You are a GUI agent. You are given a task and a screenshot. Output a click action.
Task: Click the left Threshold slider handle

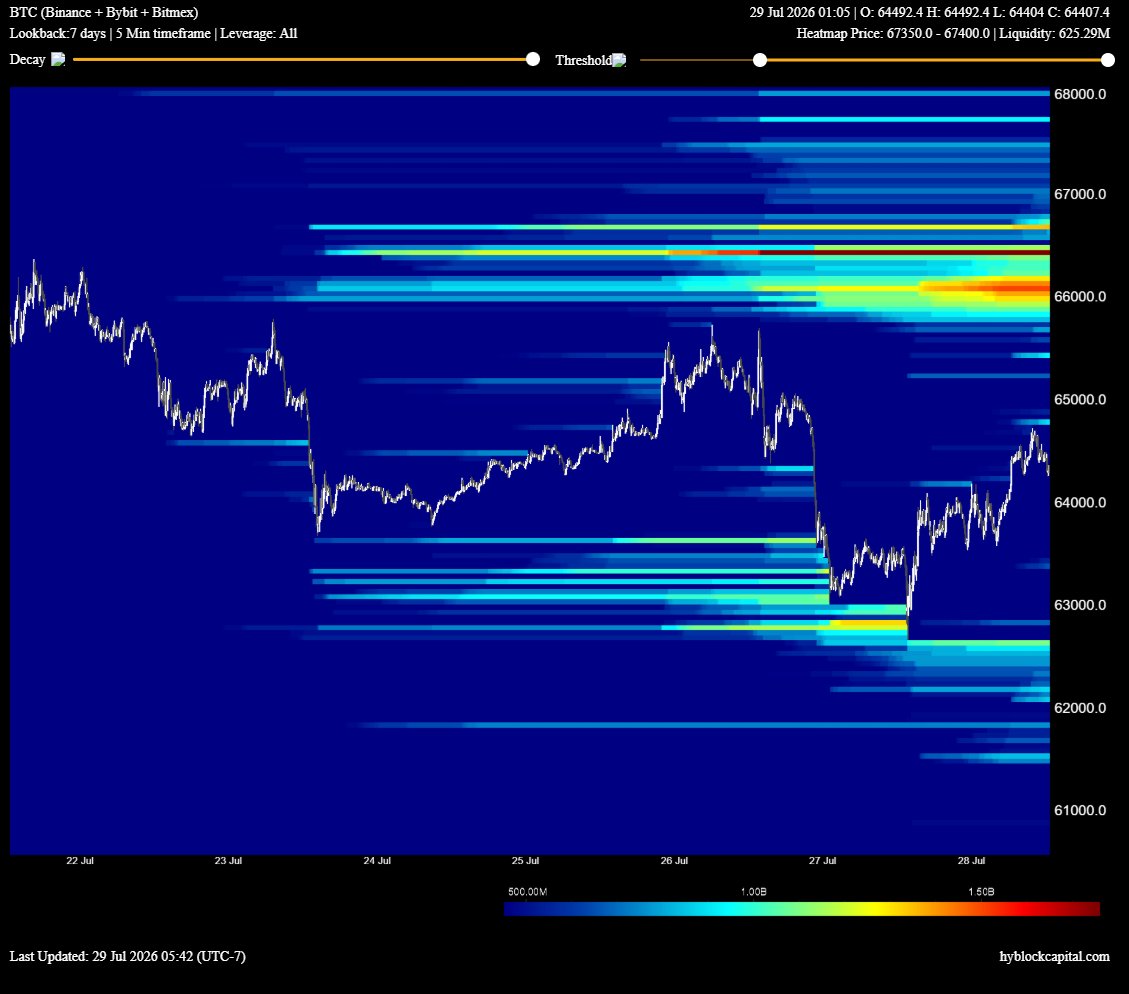coord(760,60)
